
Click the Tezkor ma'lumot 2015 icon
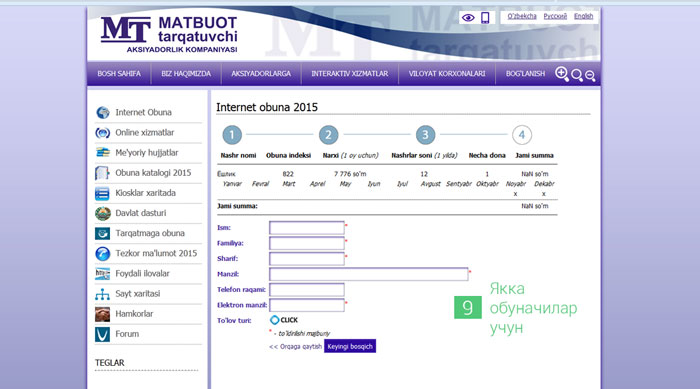103,254
